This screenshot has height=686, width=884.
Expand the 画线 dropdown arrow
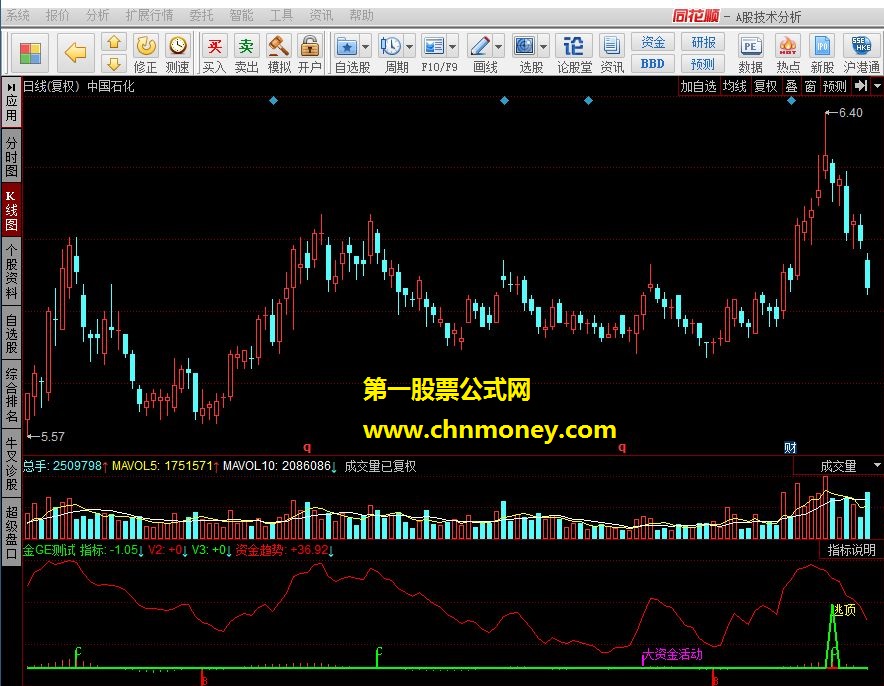[x=498, y=46]
